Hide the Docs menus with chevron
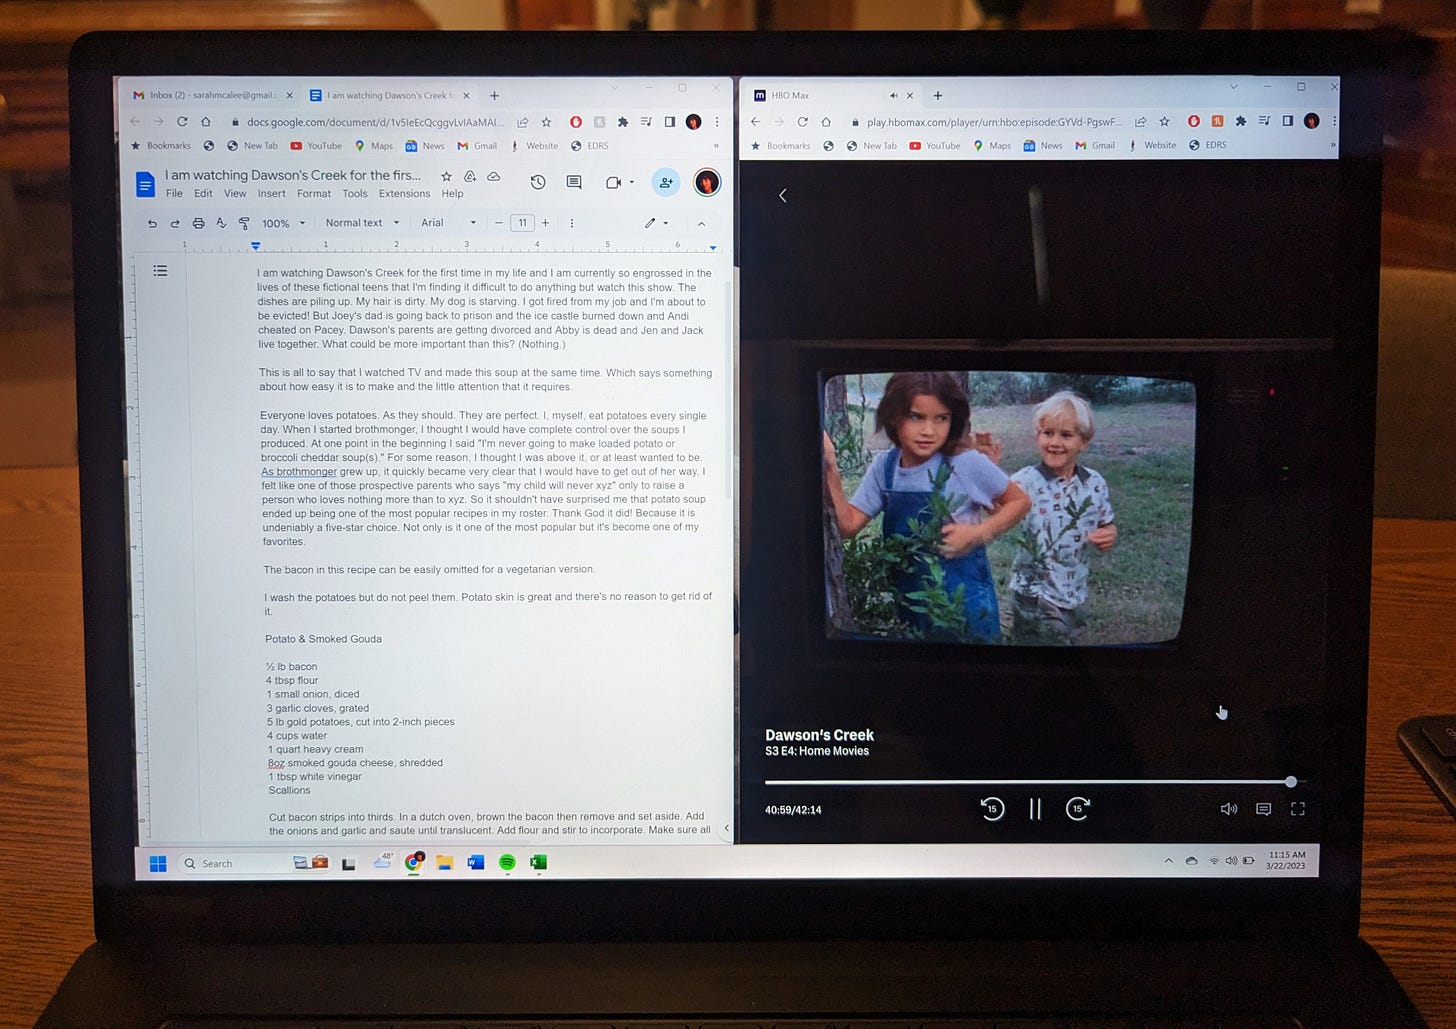Image resolution: width=1456 pixels, height=1029 pixels. tap(701, 223)
